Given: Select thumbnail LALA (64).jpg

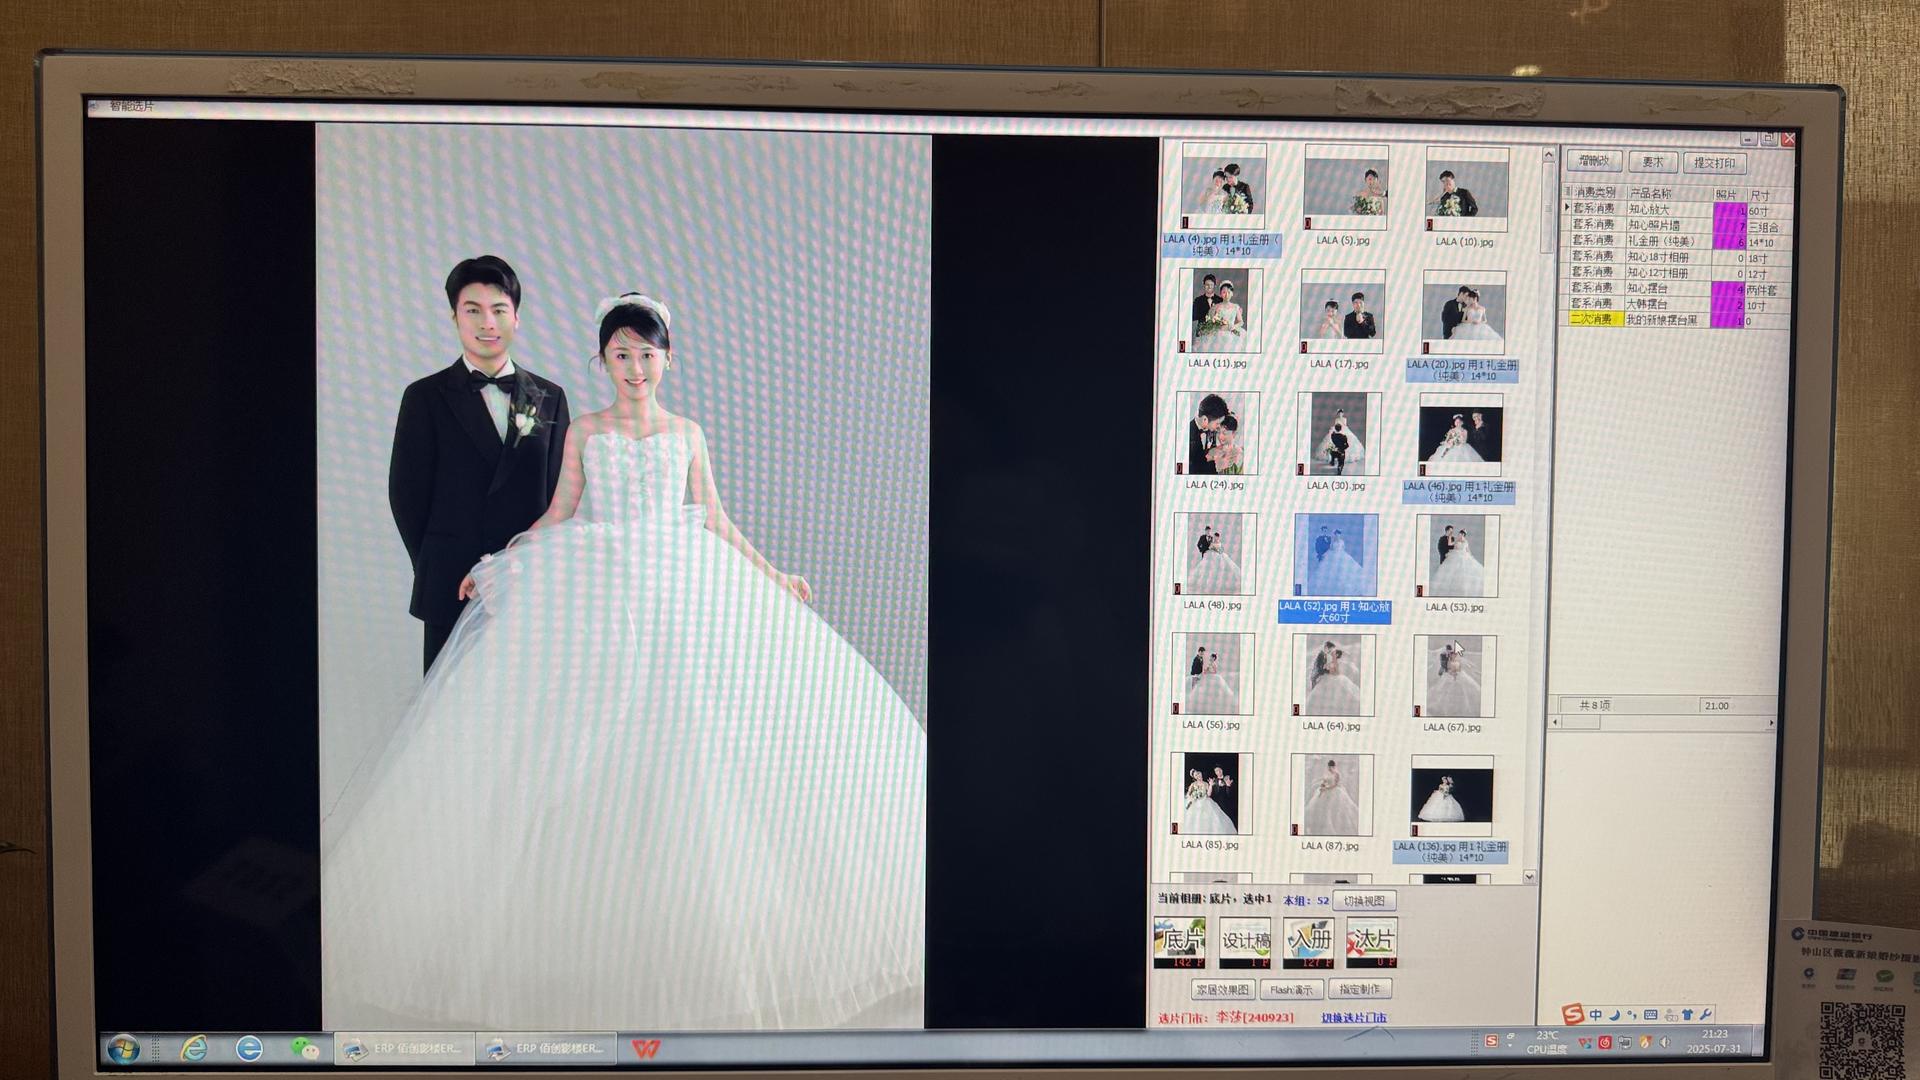Looking at the screenshot, I should (1333, 675).
